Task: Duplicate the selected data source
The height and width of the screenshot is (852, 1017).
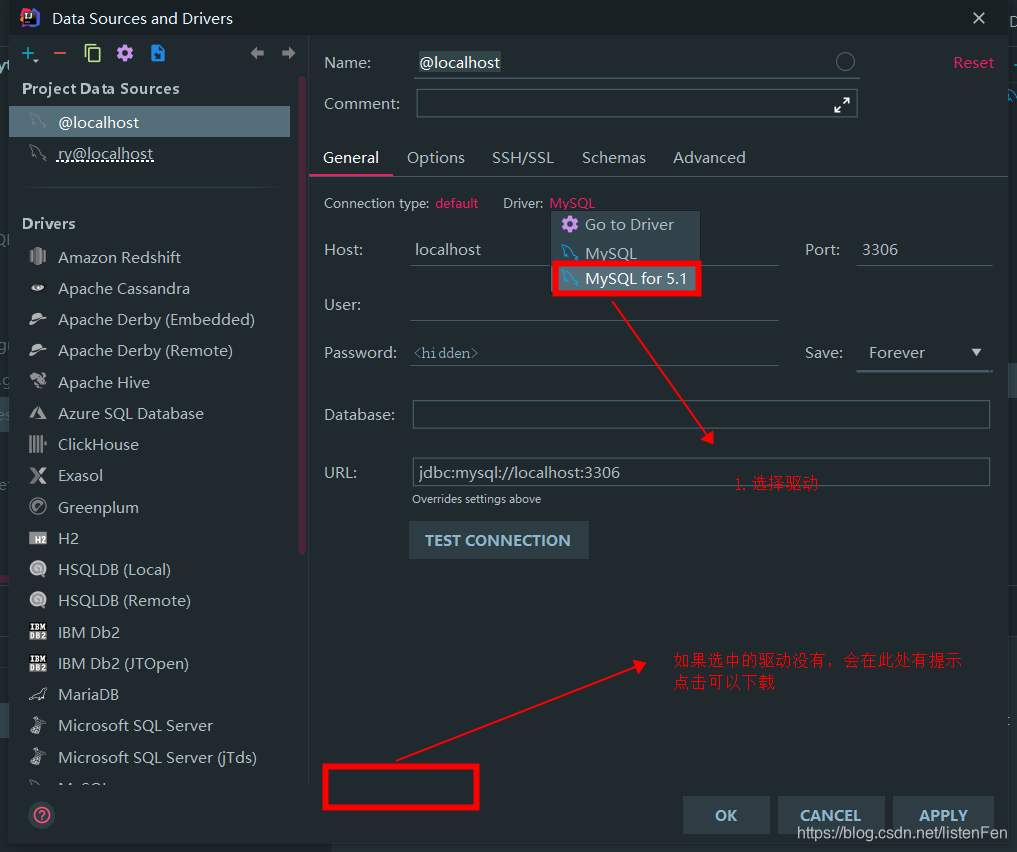Action: (x=93, y=54)
